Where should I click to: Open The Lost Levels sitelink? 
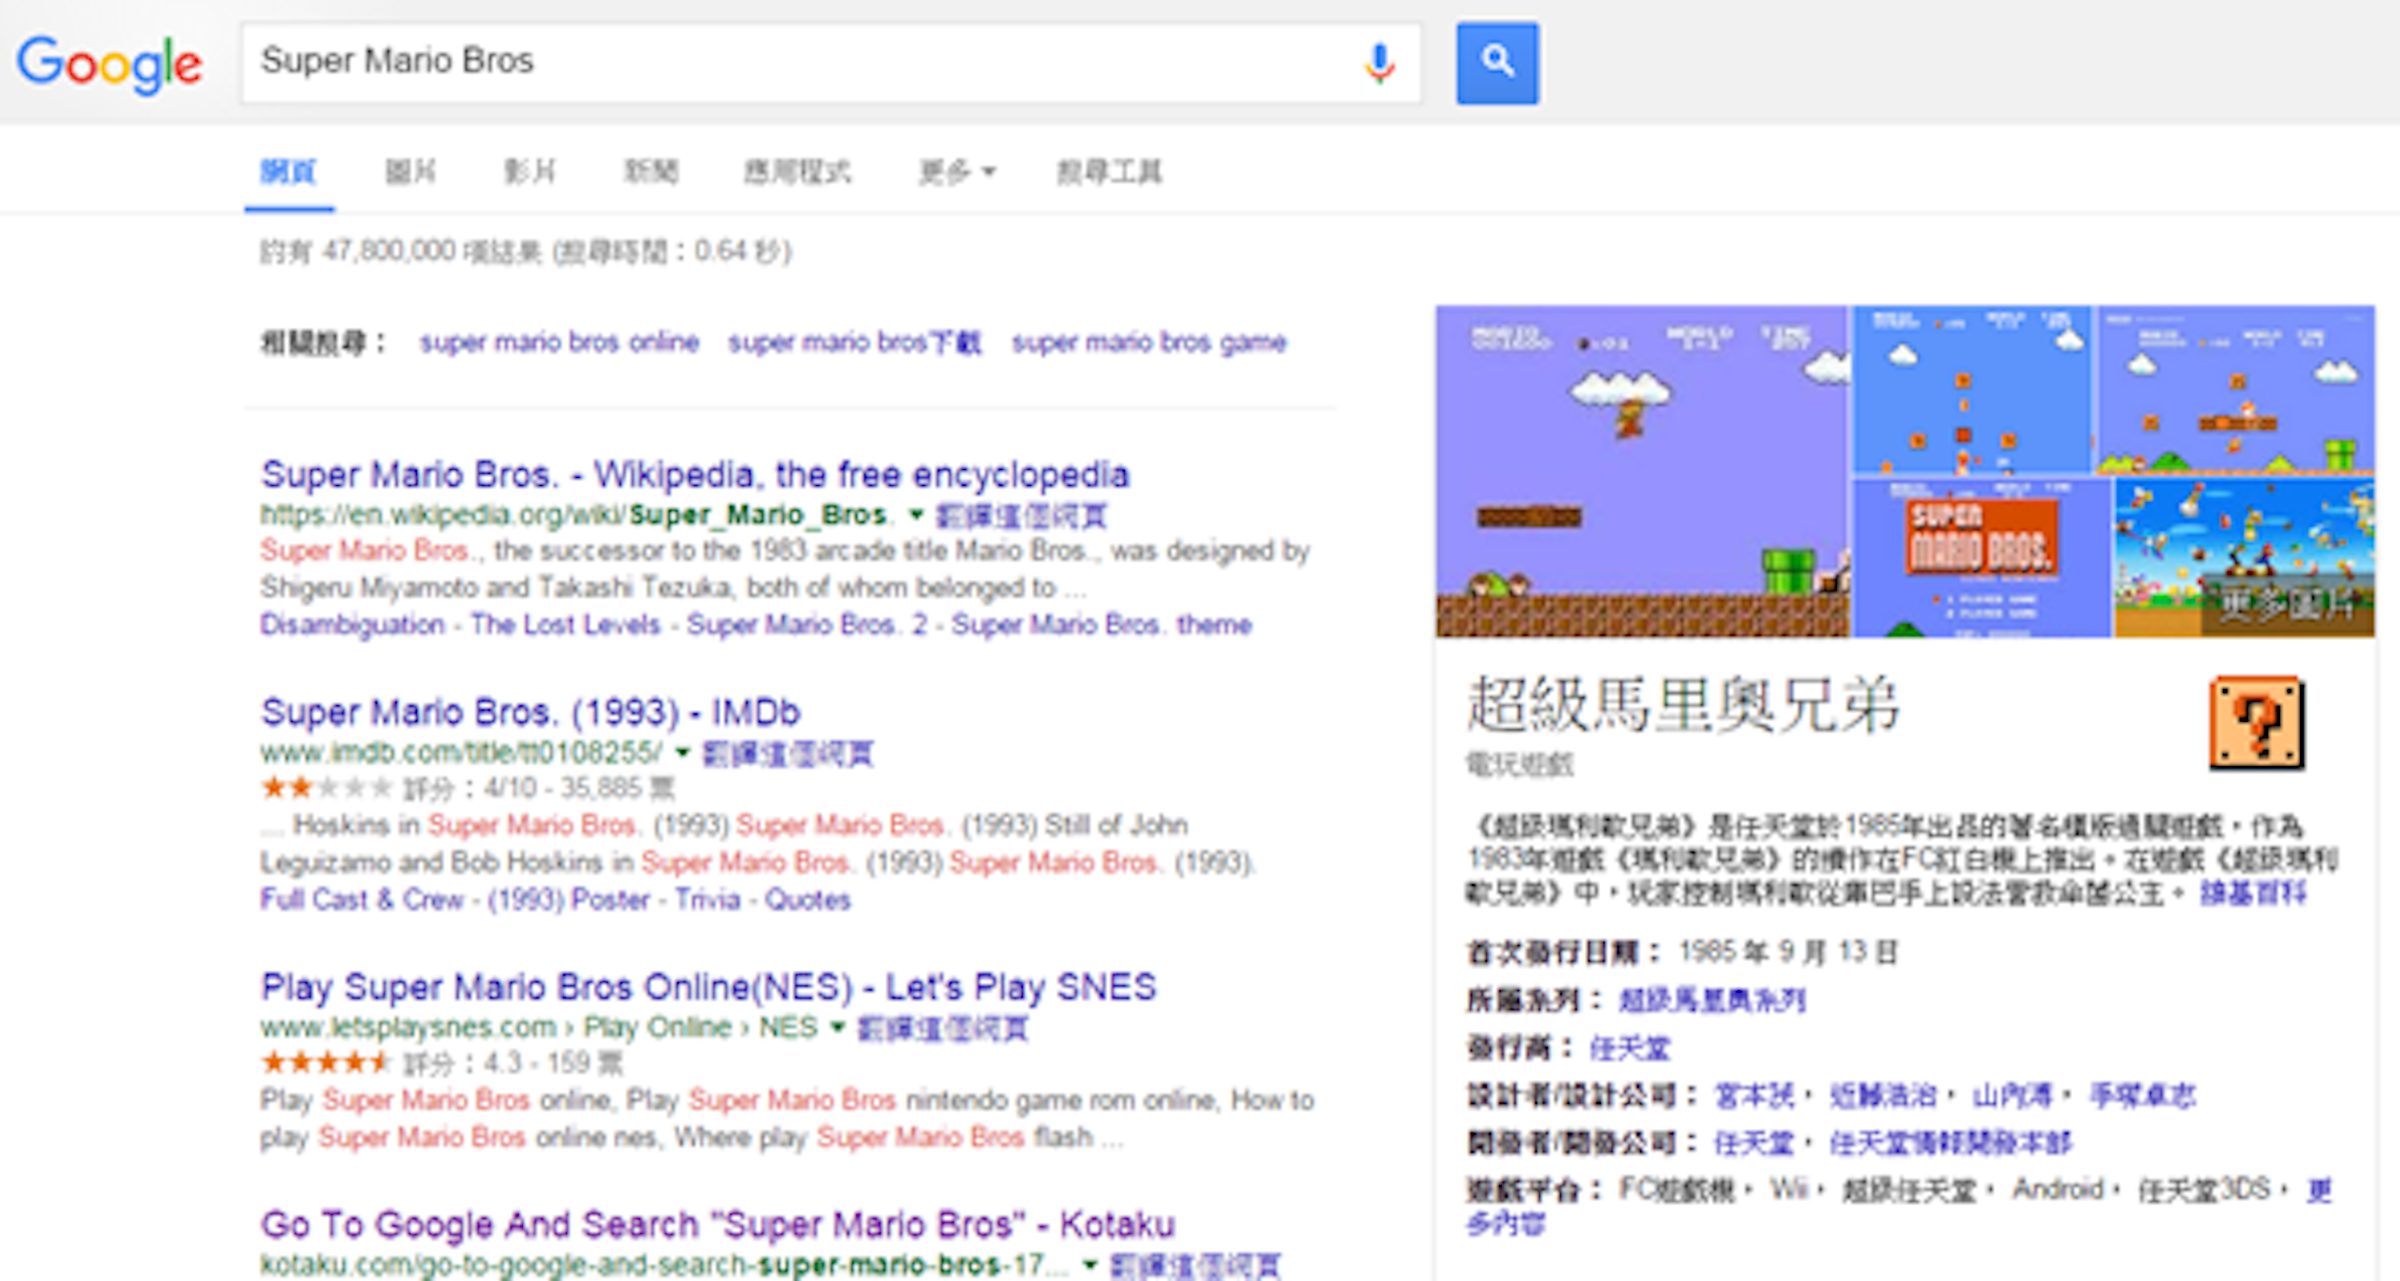click(565, 624)
